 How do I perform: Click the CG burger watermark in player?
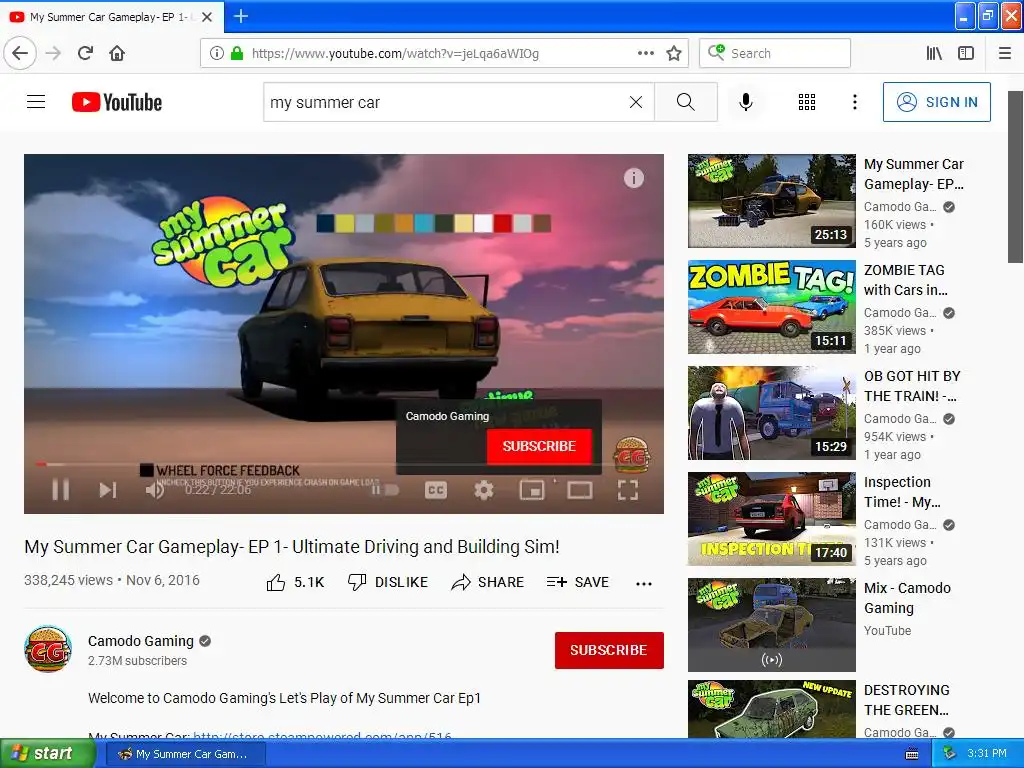632,454
